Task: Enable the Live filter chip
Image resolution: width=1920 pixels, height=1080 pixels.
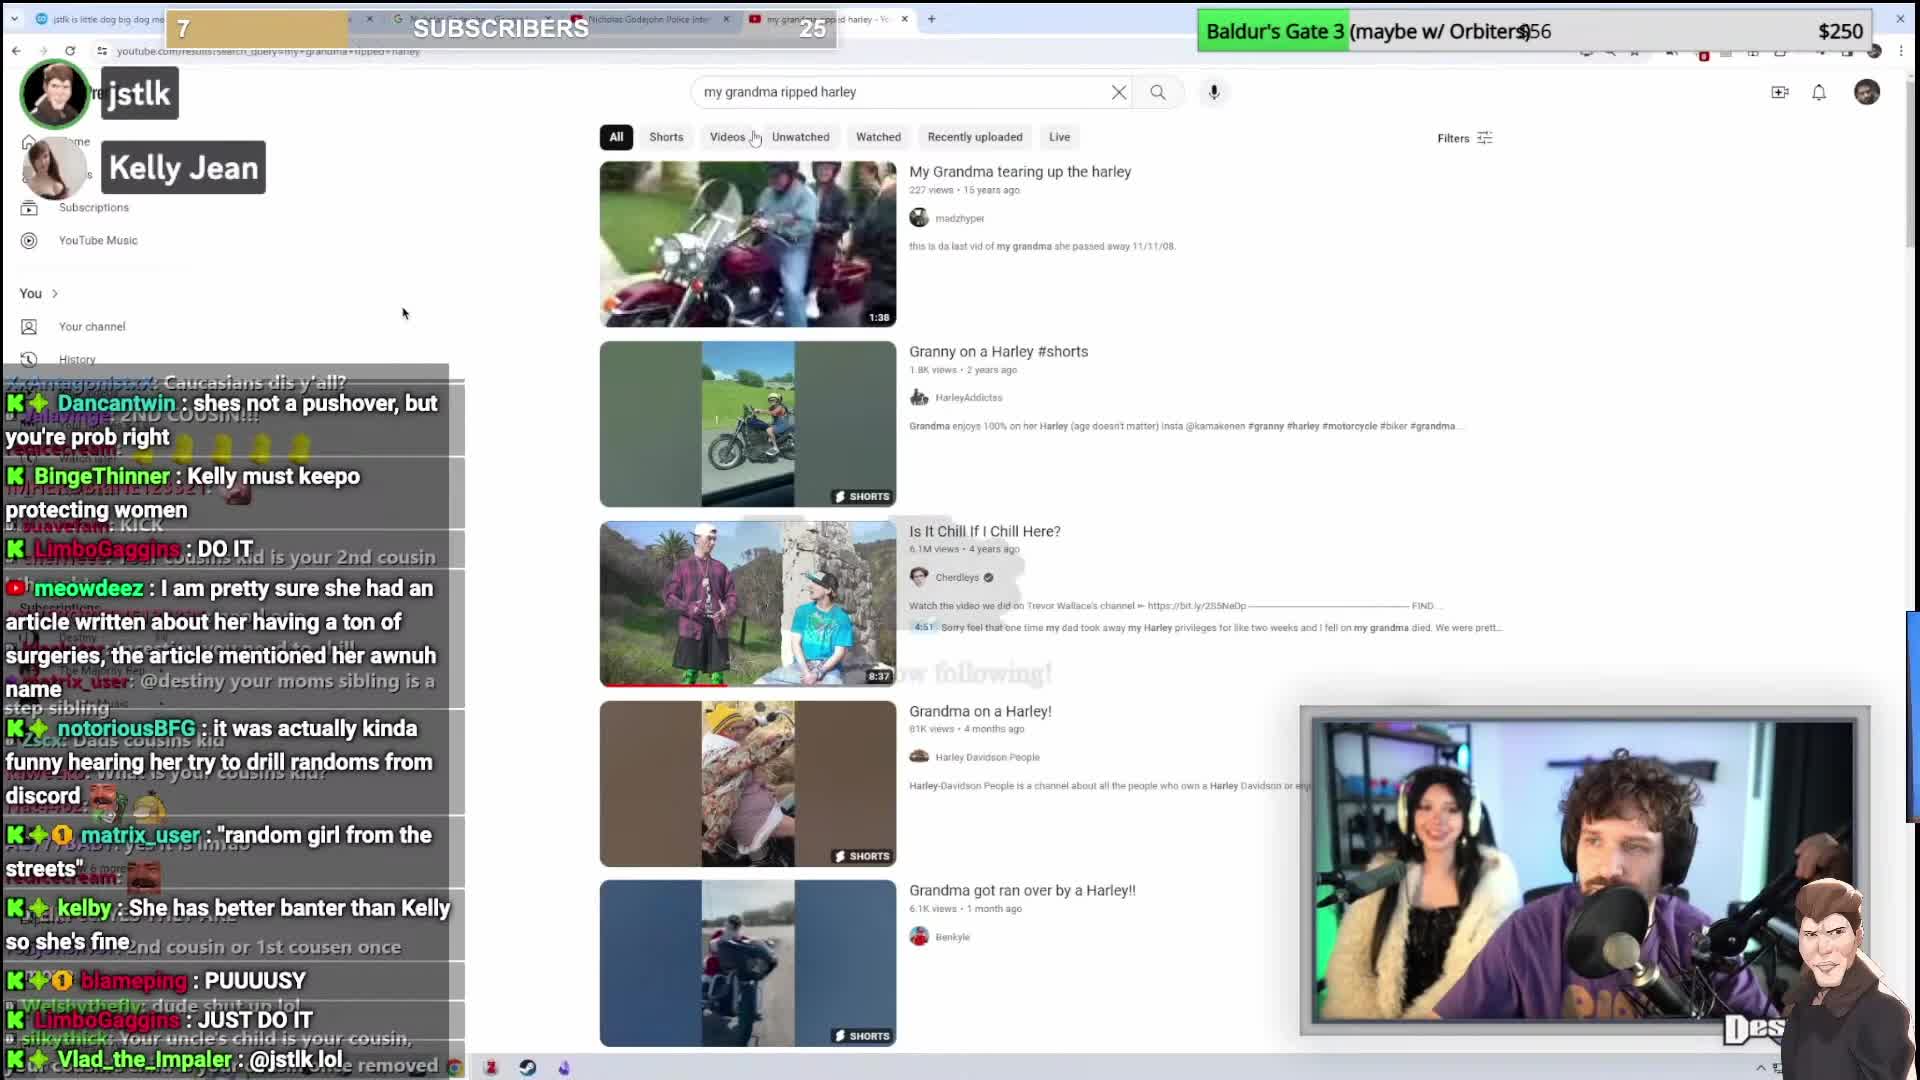Action: pos(1059,137)
